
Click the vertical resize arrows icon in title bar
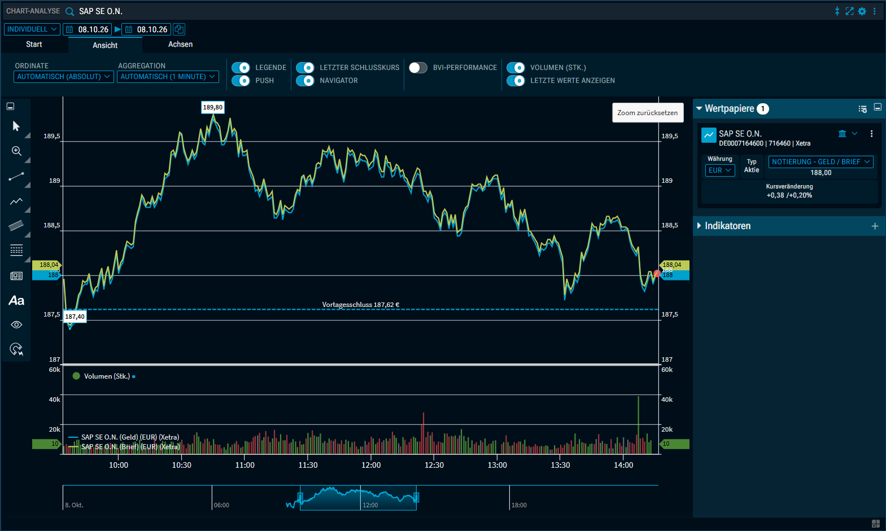click(837, 11)
